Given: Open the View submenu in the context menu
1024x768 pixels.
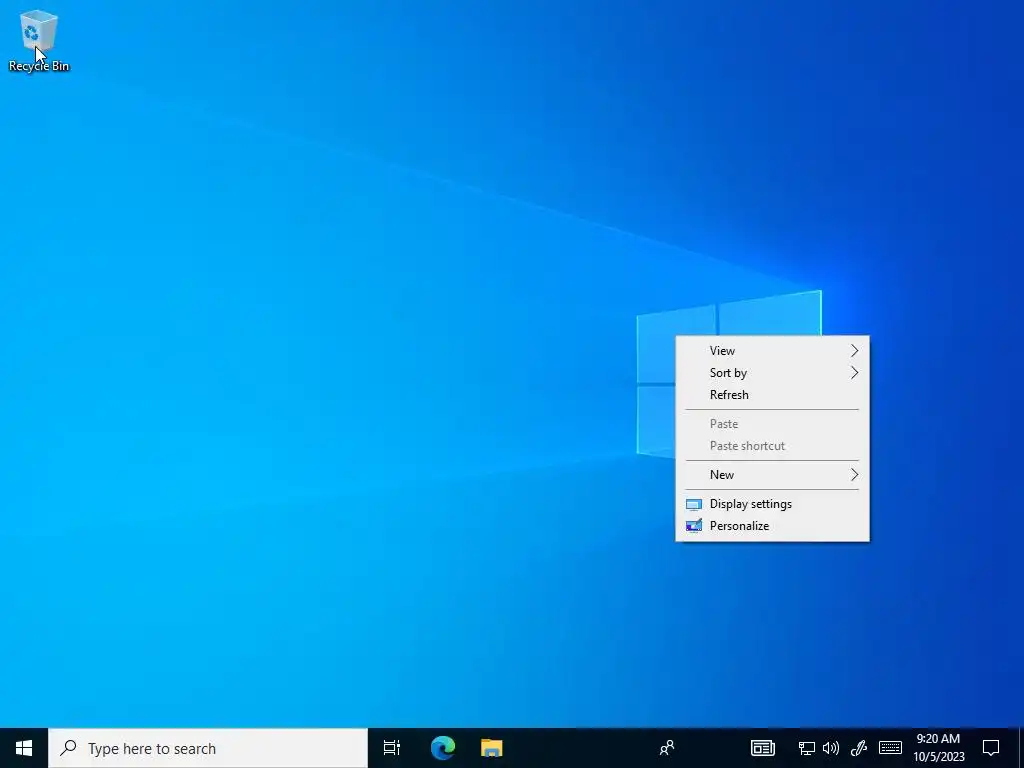Looking at the screenshot, I should pos(772,351).
